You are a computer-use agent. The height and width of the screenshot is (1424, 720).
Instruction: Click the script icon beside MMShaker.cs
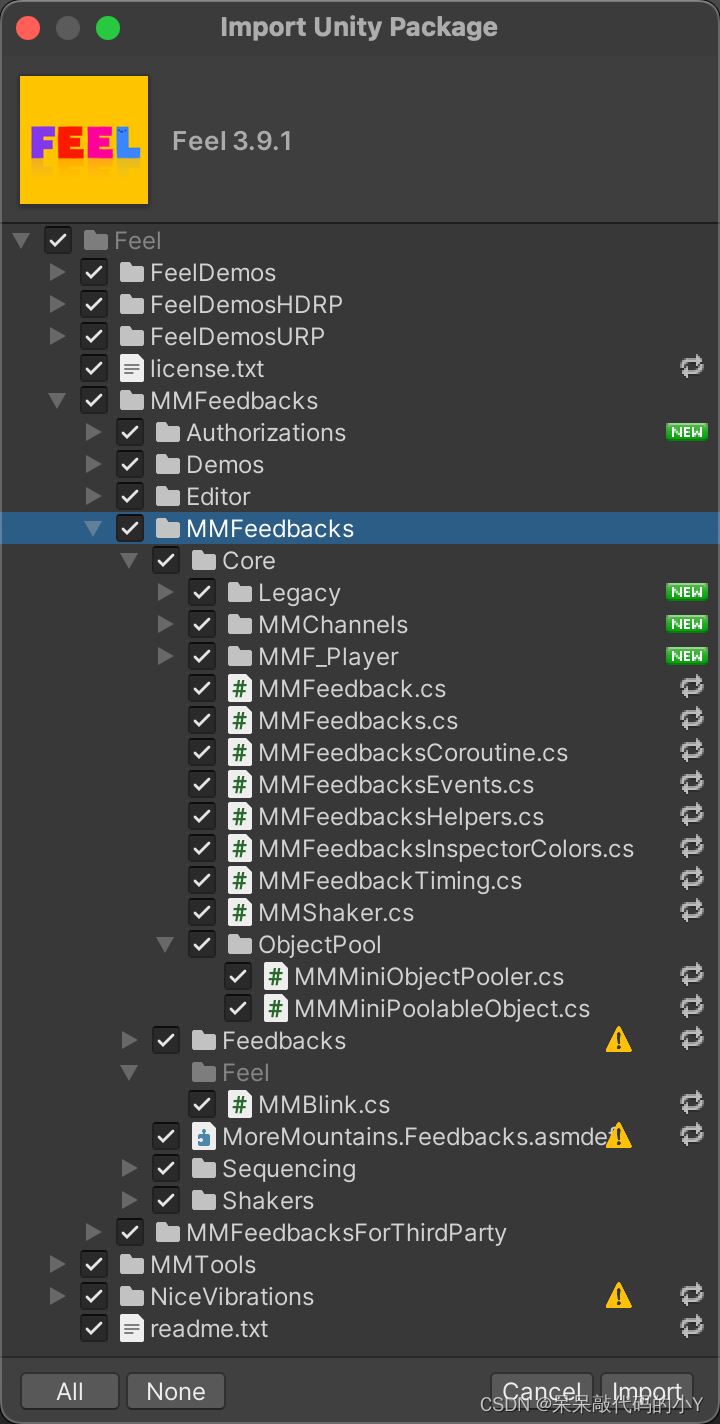tap(240, 913)
